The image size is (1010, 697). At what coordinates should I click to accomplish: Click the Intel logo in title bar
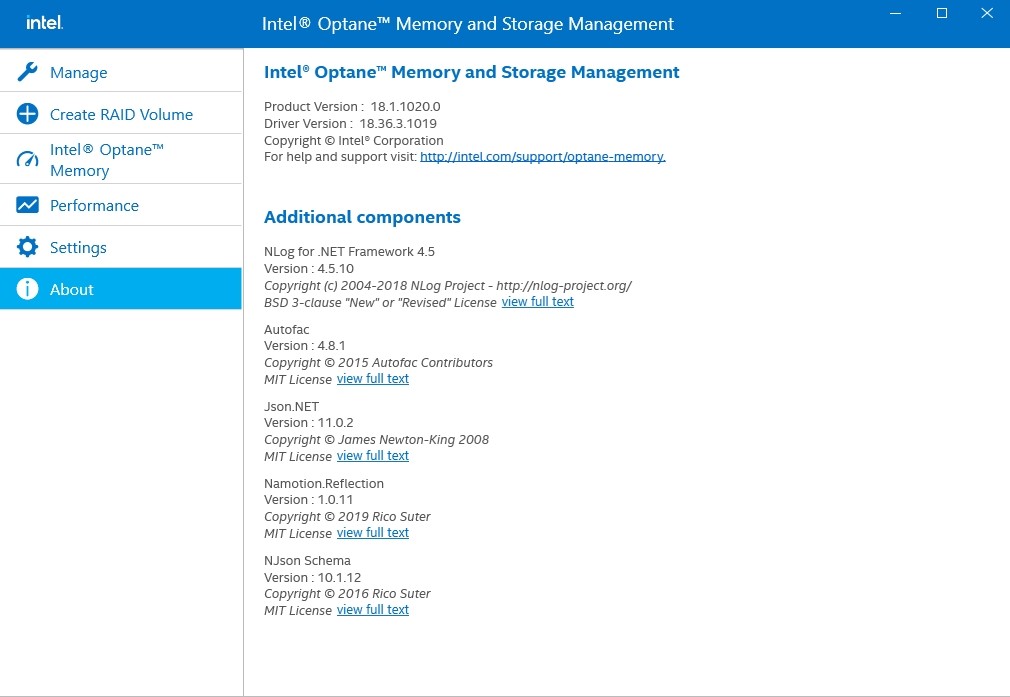(44, 23)
